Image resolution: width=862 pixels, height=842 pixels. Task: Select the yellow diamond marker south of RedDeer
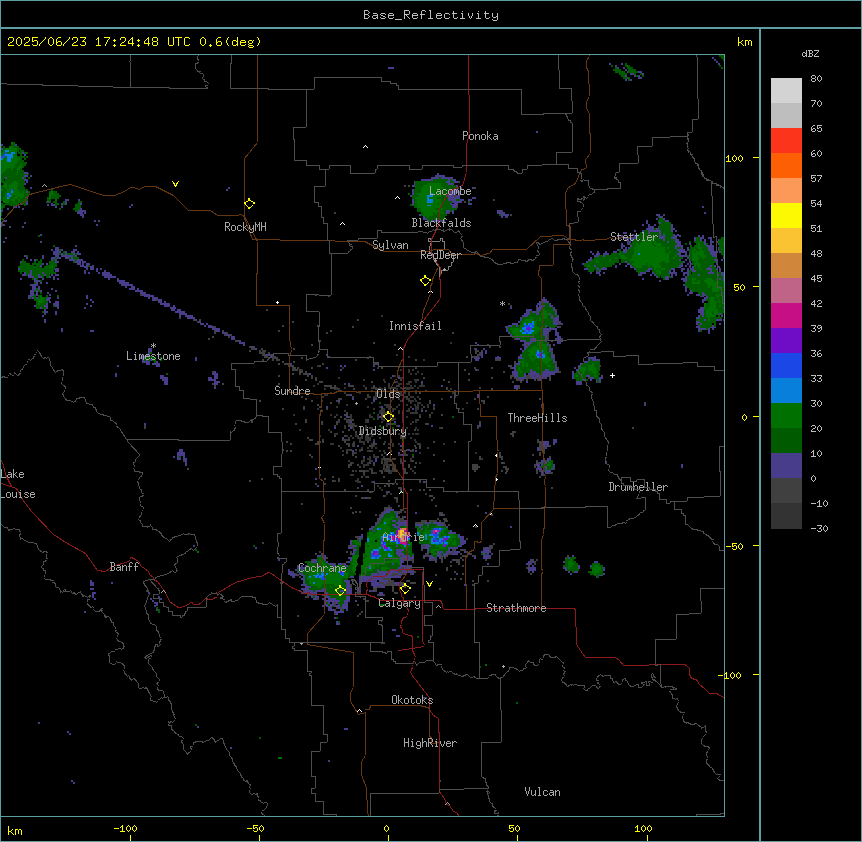pos(426,281)
